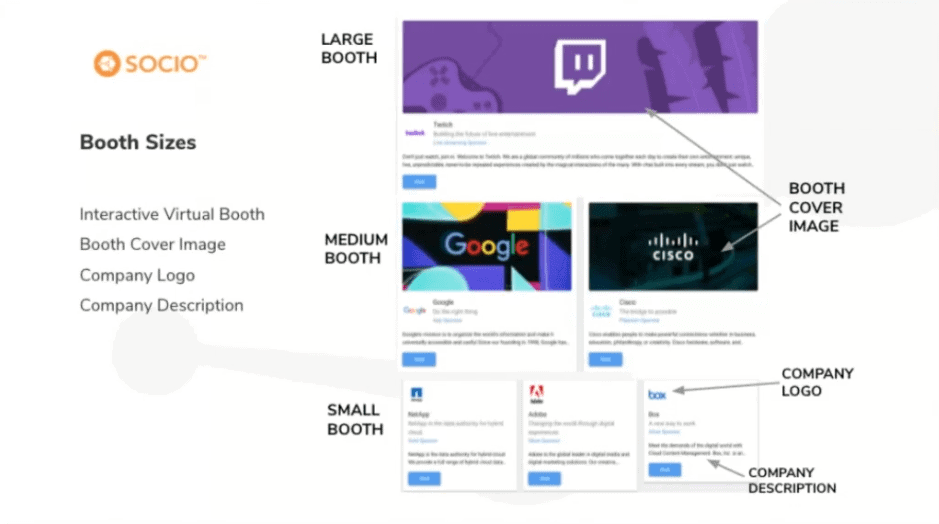Click the small Google company logo
This screenshot has width=939, height=524.
click(x=414, y=310)
